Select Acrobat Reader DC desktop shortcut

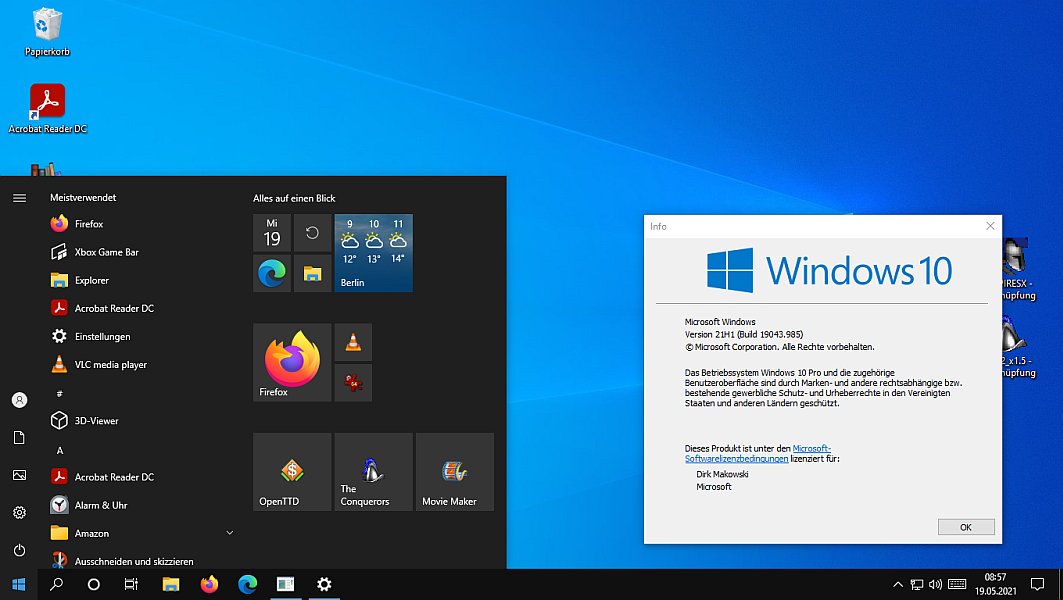click(47, 108)
